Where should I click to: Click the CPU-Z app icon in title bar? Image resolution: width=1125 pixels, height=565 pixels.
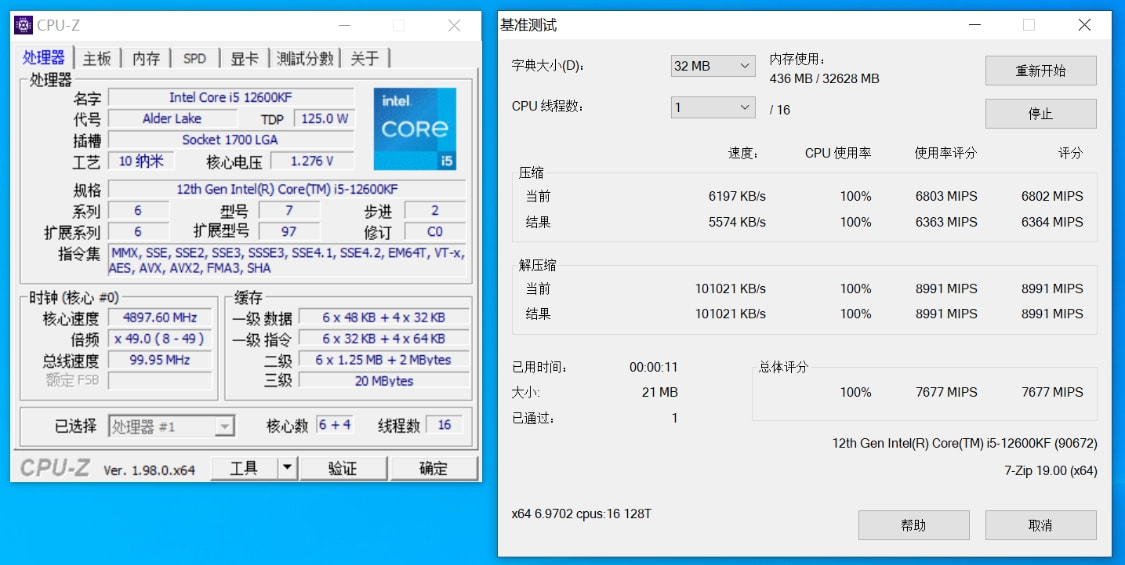[24, 25]
